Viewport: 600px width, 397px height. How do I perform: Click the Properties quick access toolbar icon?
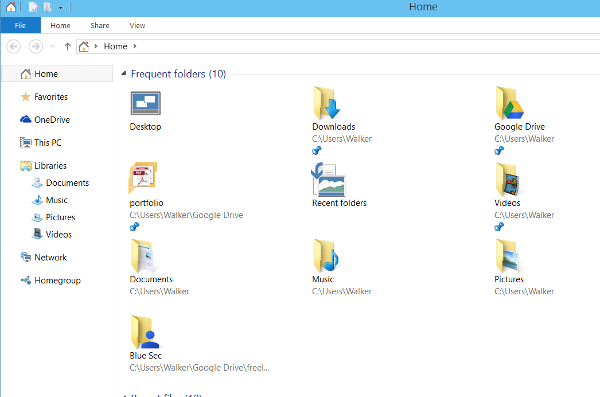pyautogui.click(x=33, y=7)
